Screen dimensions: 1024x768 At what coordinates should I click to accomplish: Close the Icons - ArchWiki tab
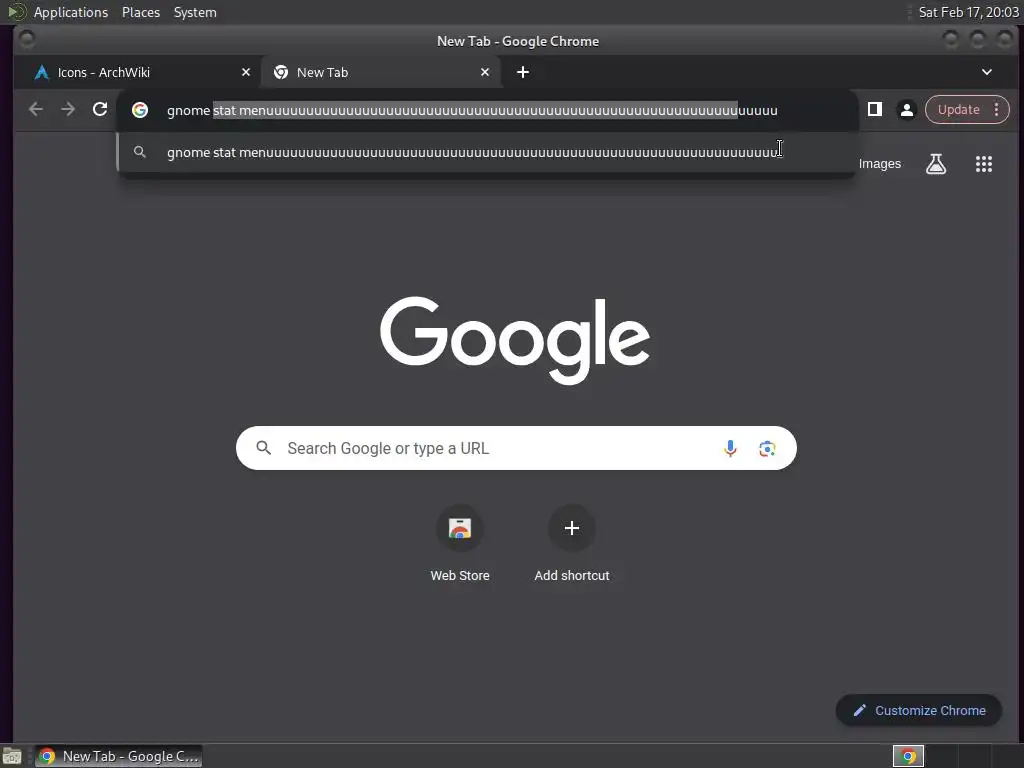(246, 72)
